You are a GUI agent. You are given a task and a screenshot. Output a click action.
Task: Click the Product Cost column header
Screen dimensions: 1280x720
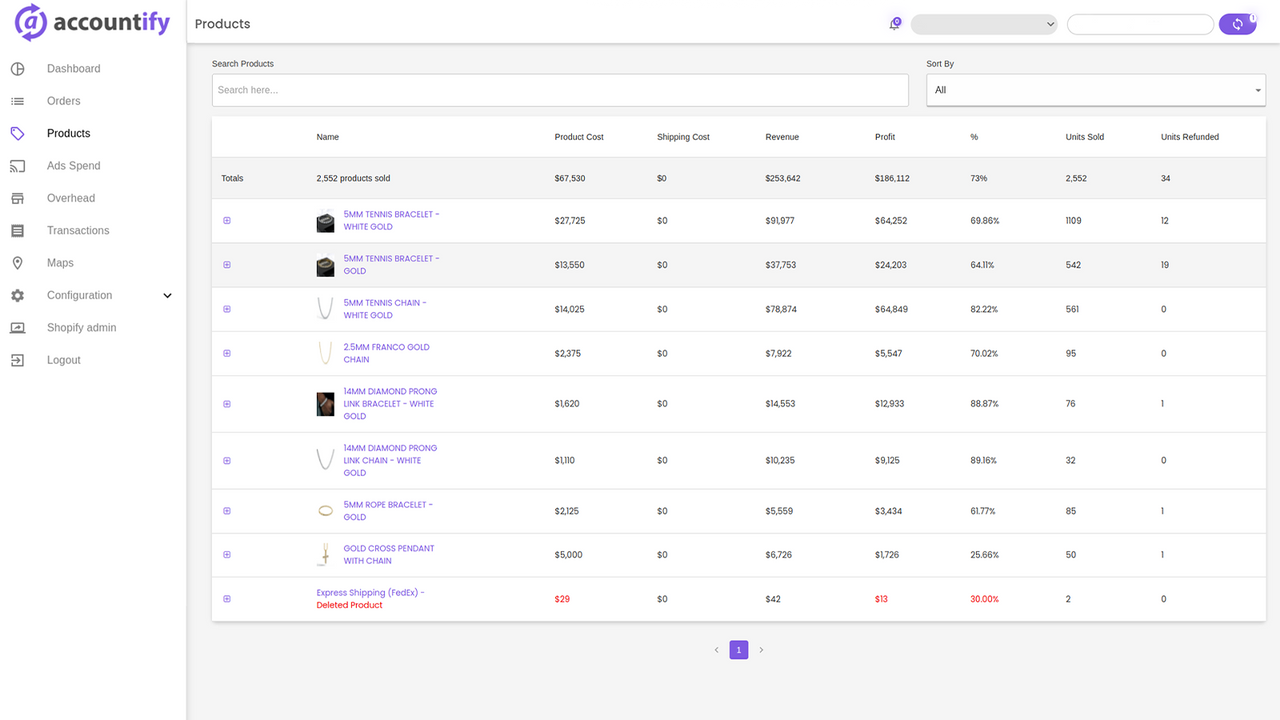[579, 137]
